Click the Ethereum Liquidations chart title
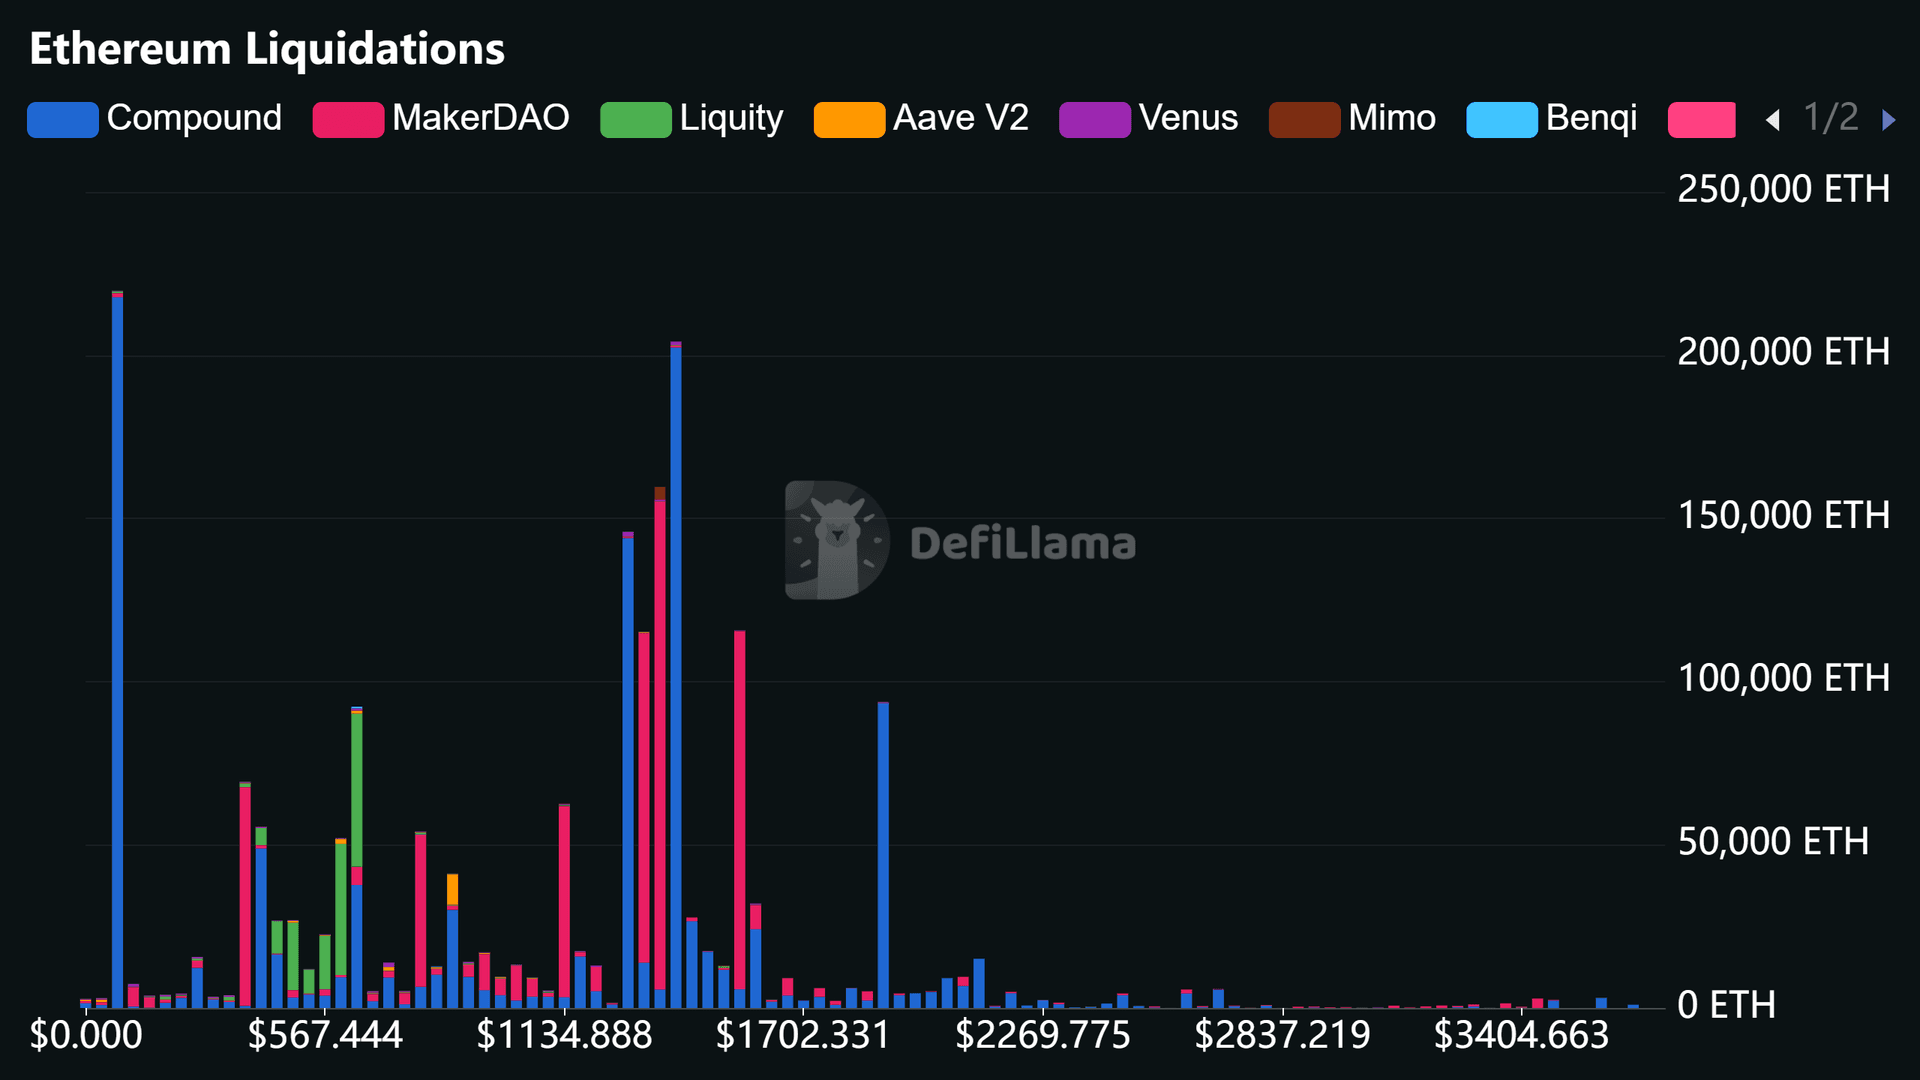Image resolution: width=1920 pixels, height=1080 pixels. point(267,48)
